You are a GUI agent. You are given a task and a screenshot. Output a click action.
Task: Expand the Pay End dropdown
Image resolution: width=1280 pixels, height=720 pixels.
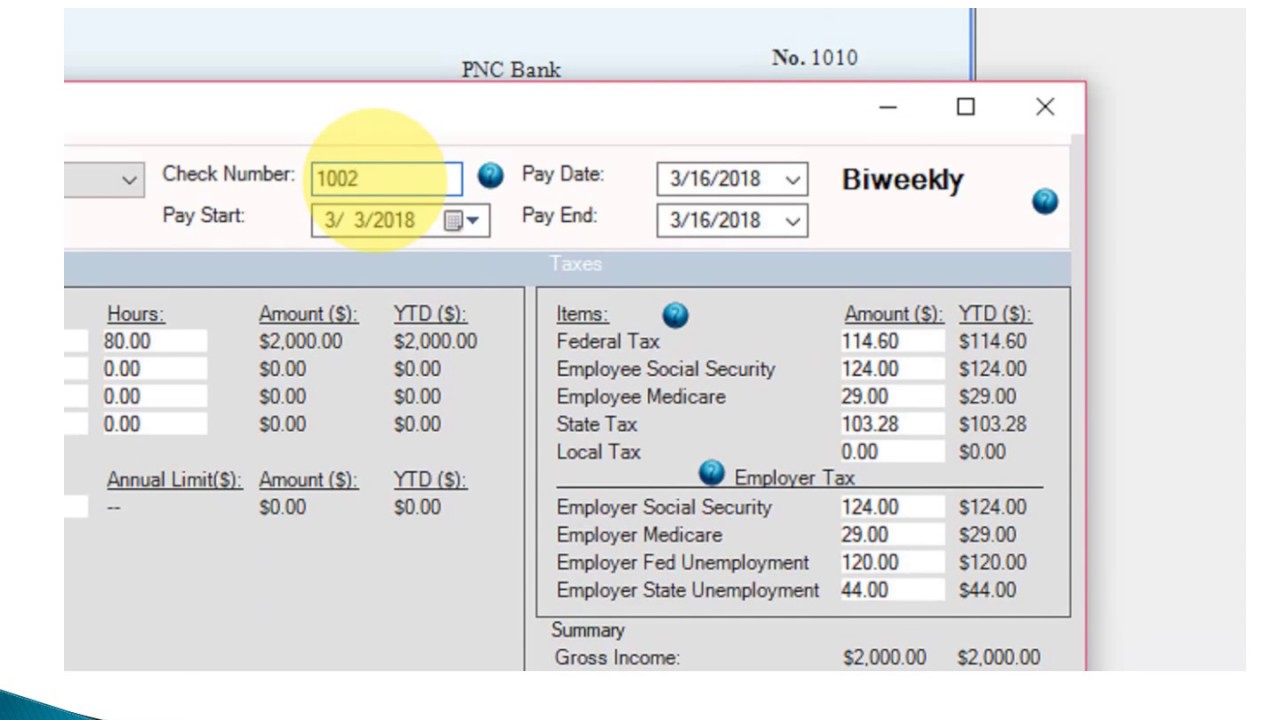coord(793,222)
